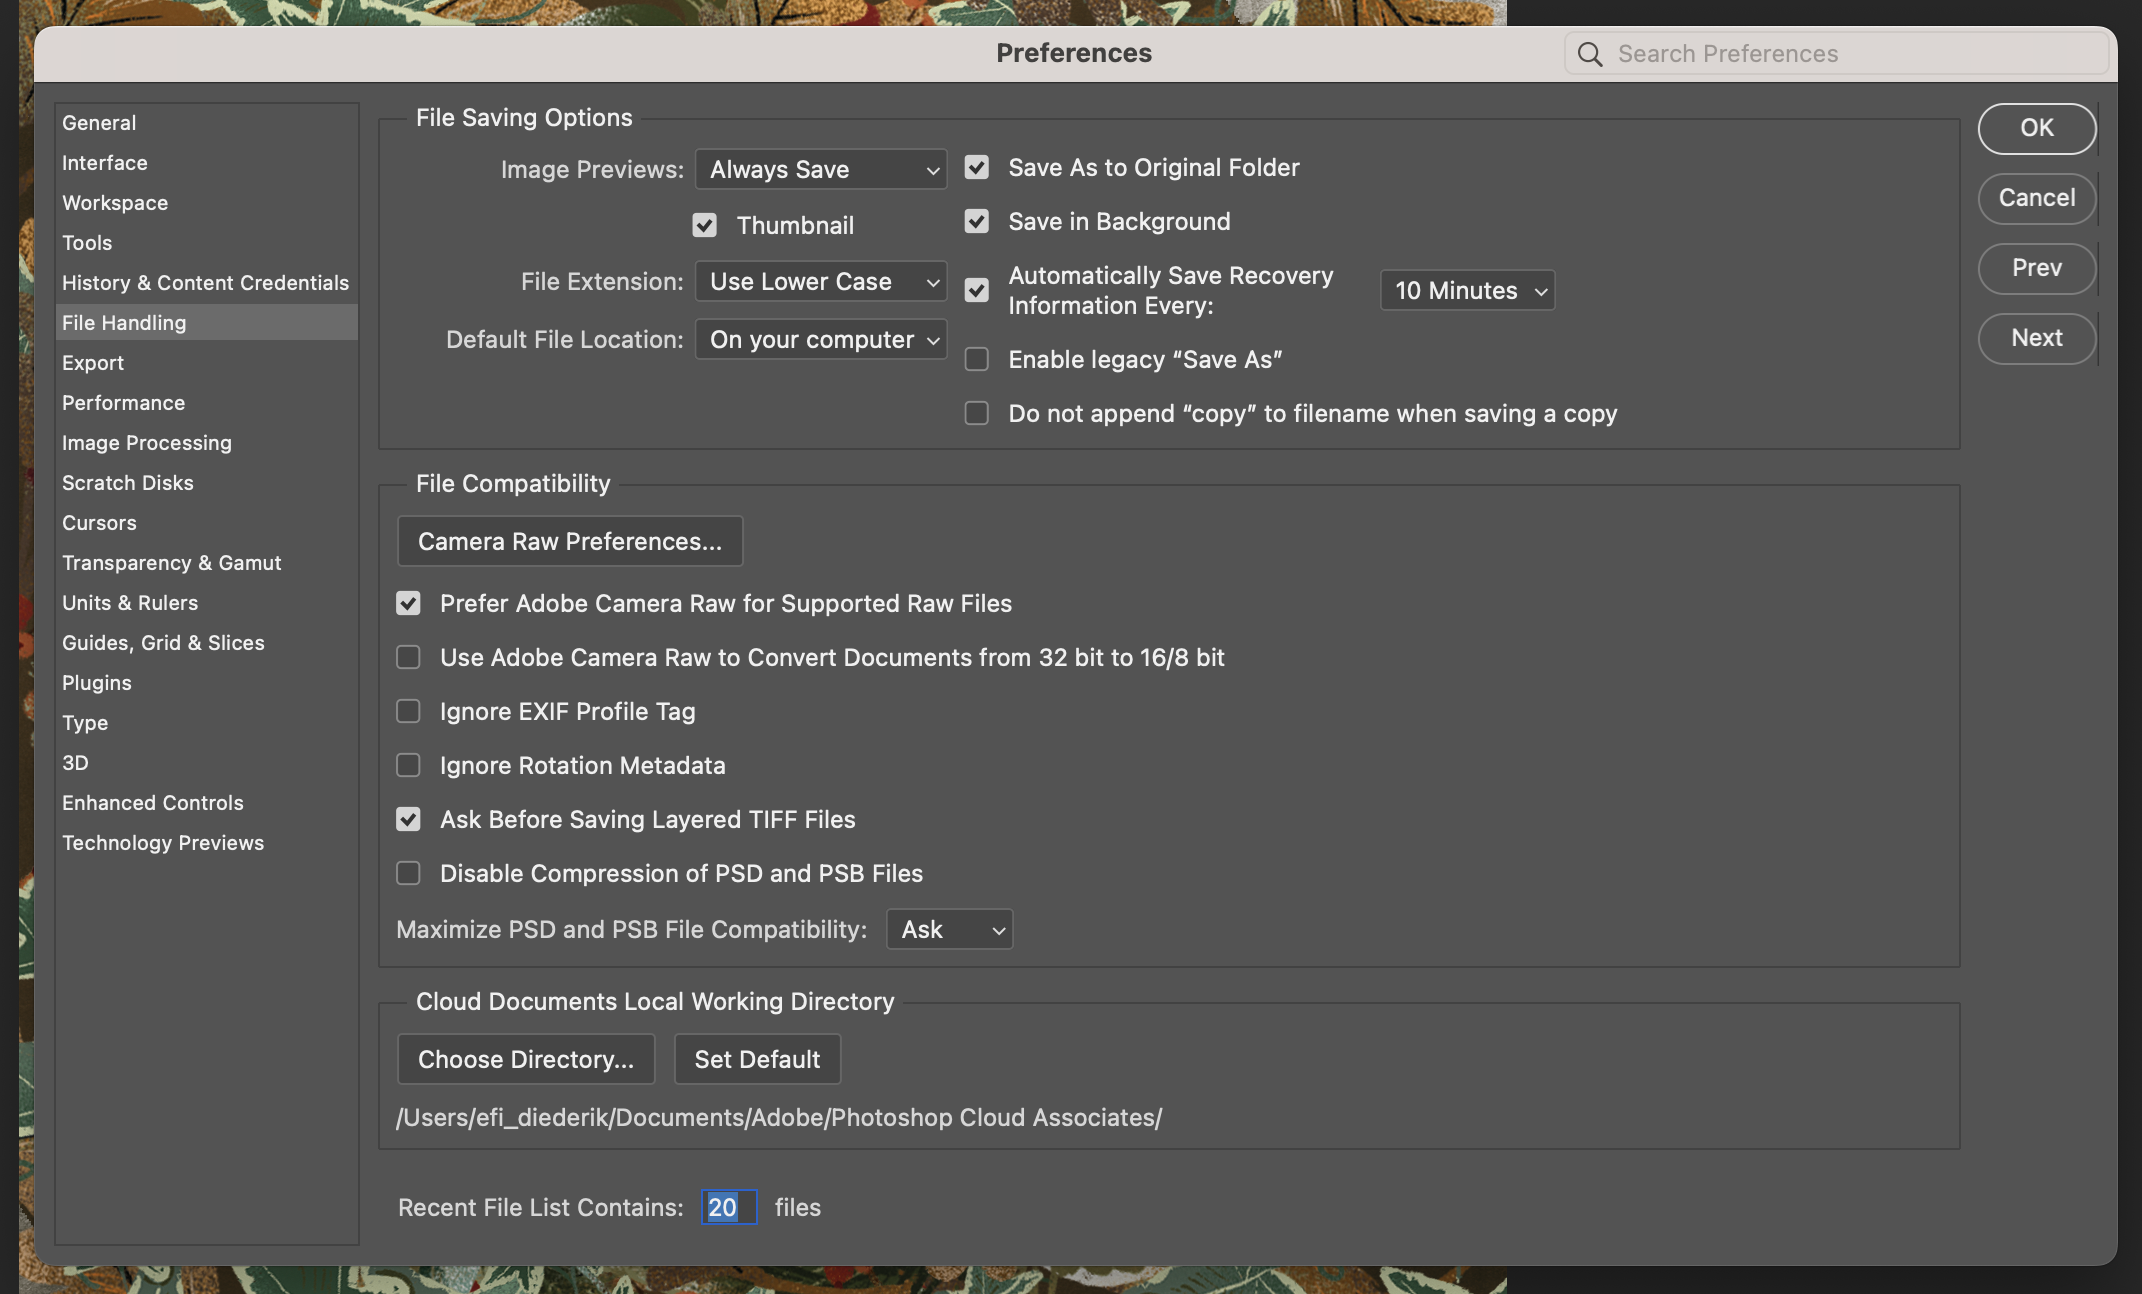Expand the Maximize PSD and PSB File Compatibility dropdown
Image resolution: width=2142 pixels, height=1294 pixels.
949,928
